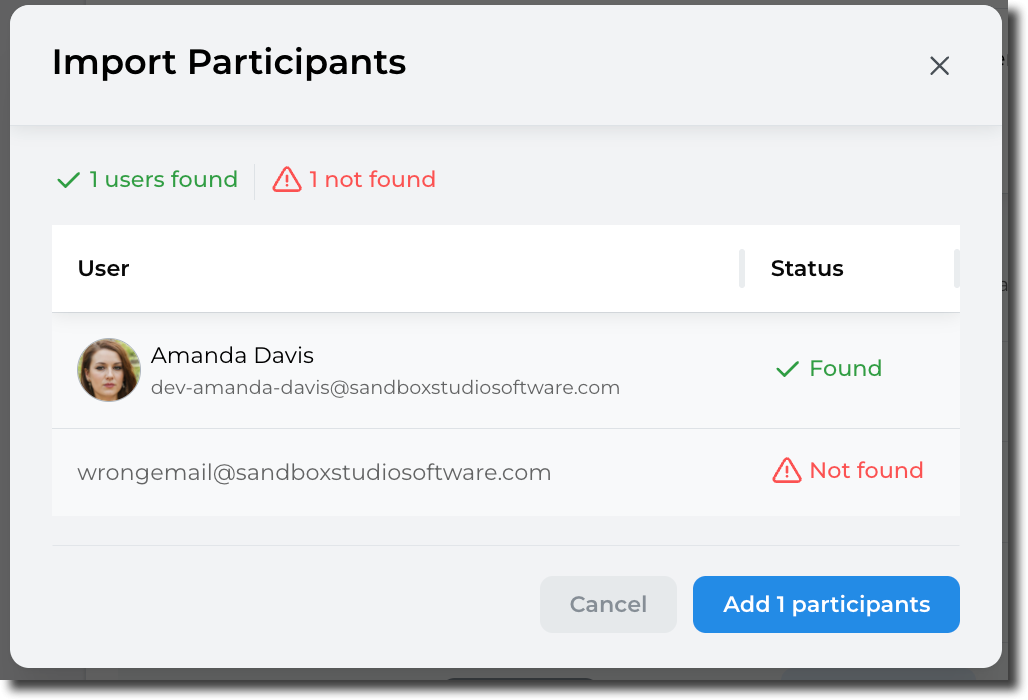The height and width of the screenshot is (700, 1028).
Task: Click green checkmark beside users found
Action: point(68,180)
